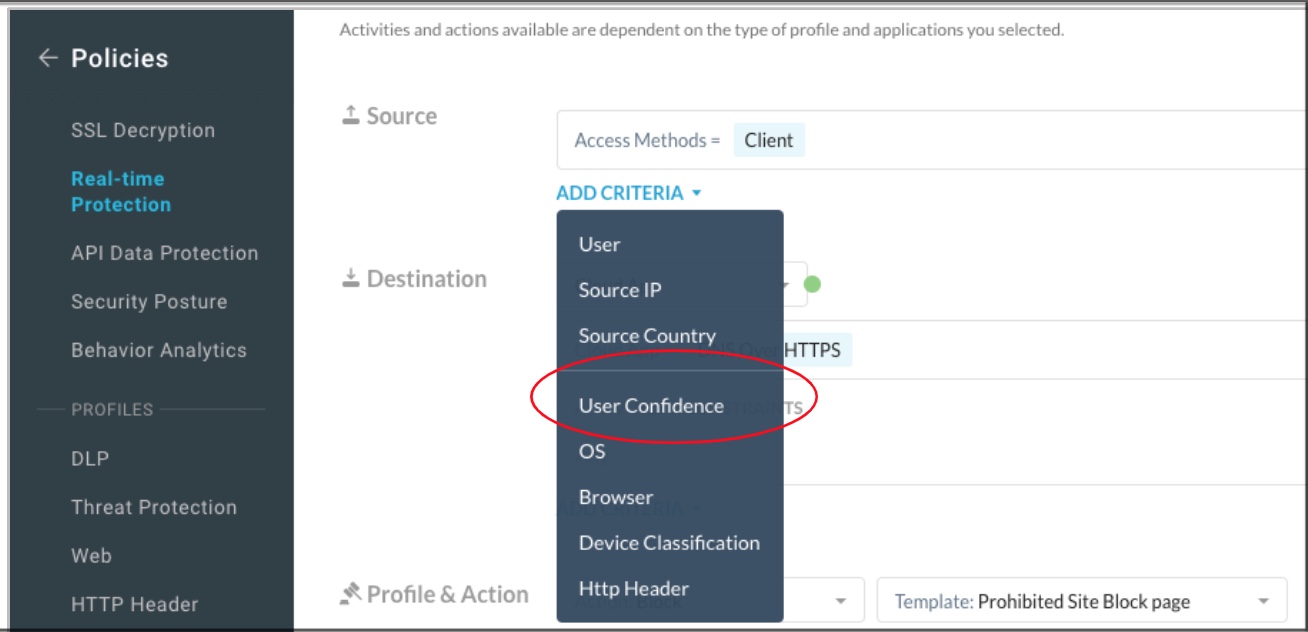Click the Access Methods field

931,140
